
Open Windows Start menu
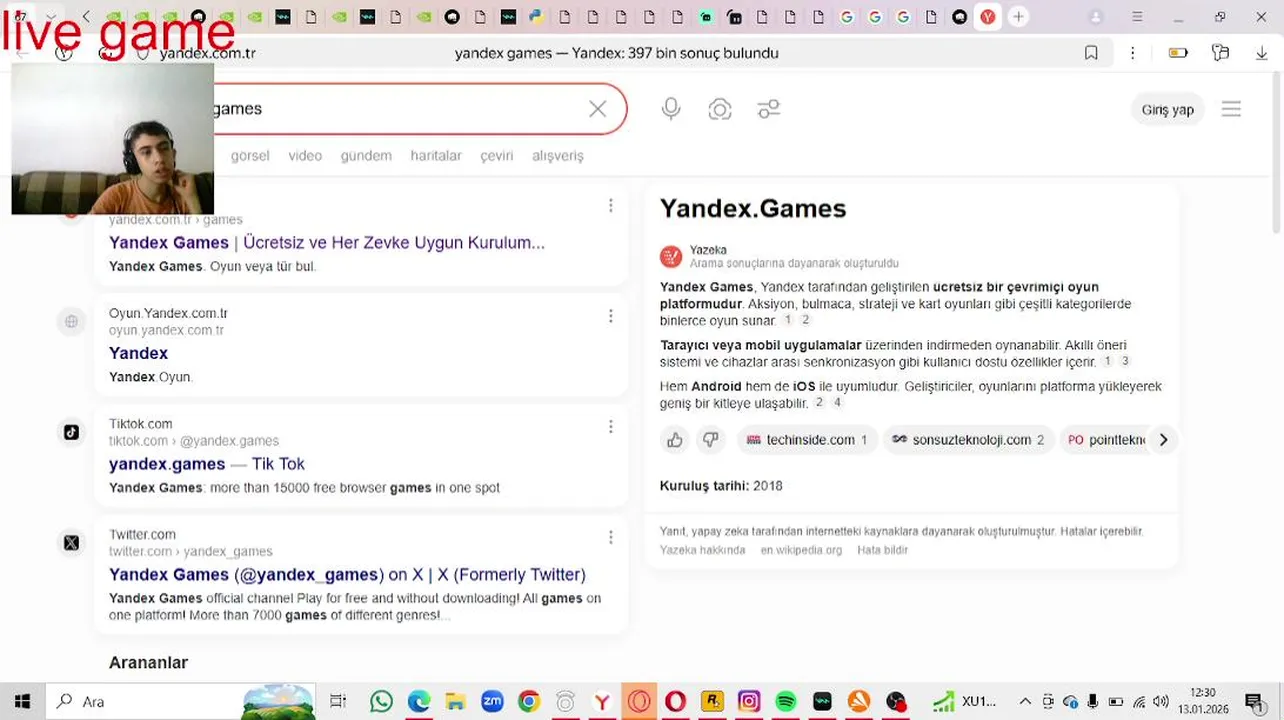[22, 701]
